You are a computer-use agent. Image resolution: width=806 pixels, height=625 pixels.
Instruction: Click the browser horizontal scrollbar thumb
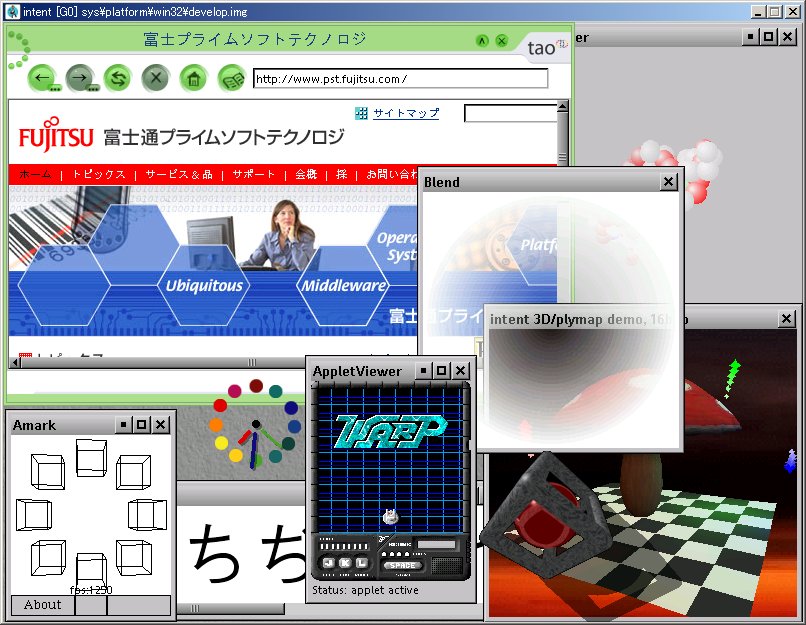click(252, 363)
